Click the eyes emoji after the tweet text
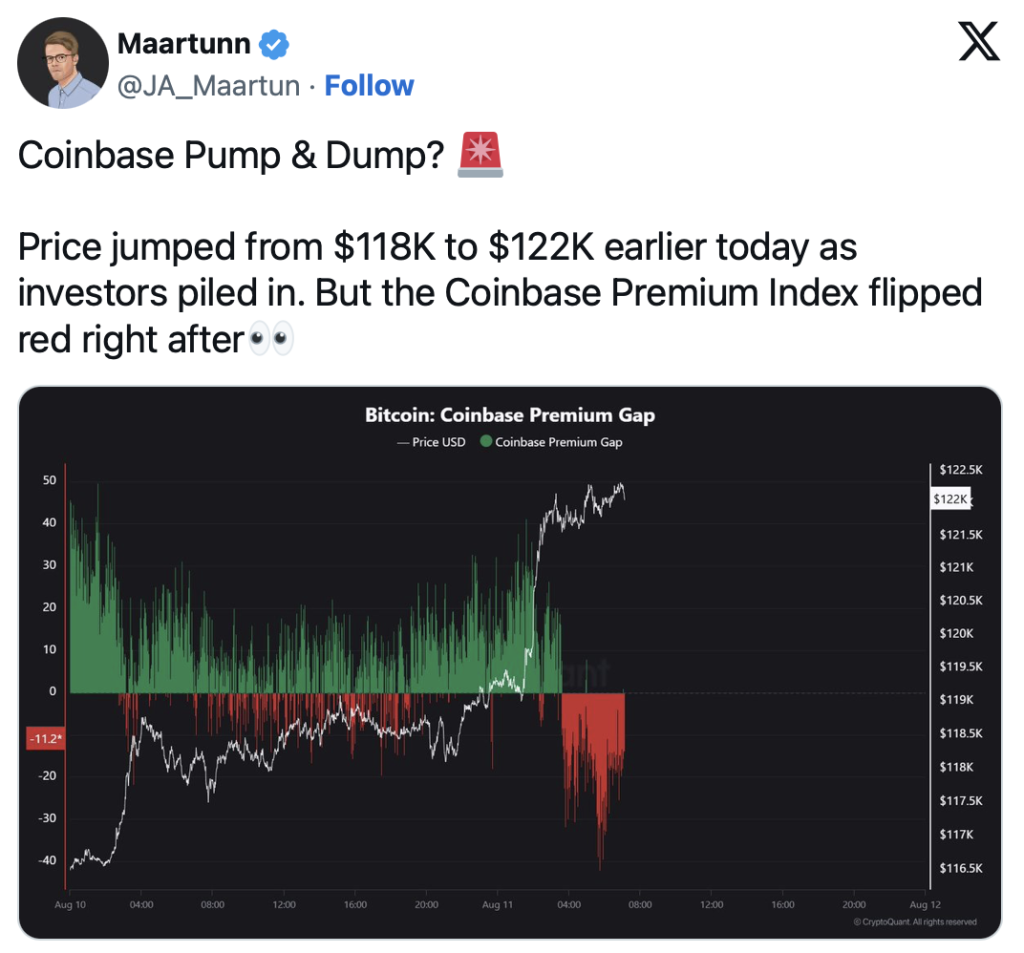The width and height of the screenshot is (1024, 953). [x=272, y=338]
